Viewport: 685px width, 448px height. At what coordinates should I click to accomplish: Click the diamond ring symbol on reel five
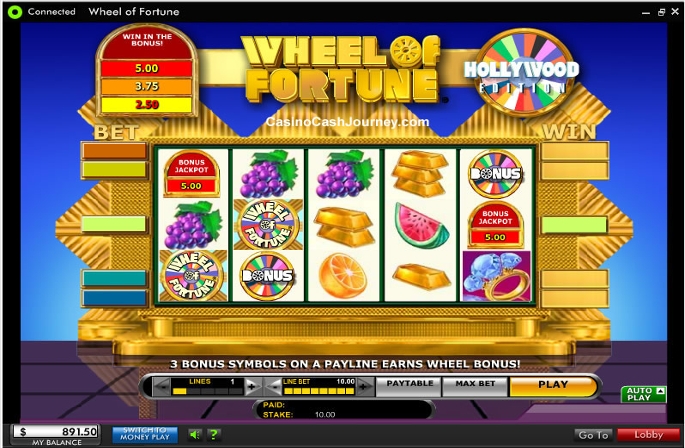click(496, 276)
